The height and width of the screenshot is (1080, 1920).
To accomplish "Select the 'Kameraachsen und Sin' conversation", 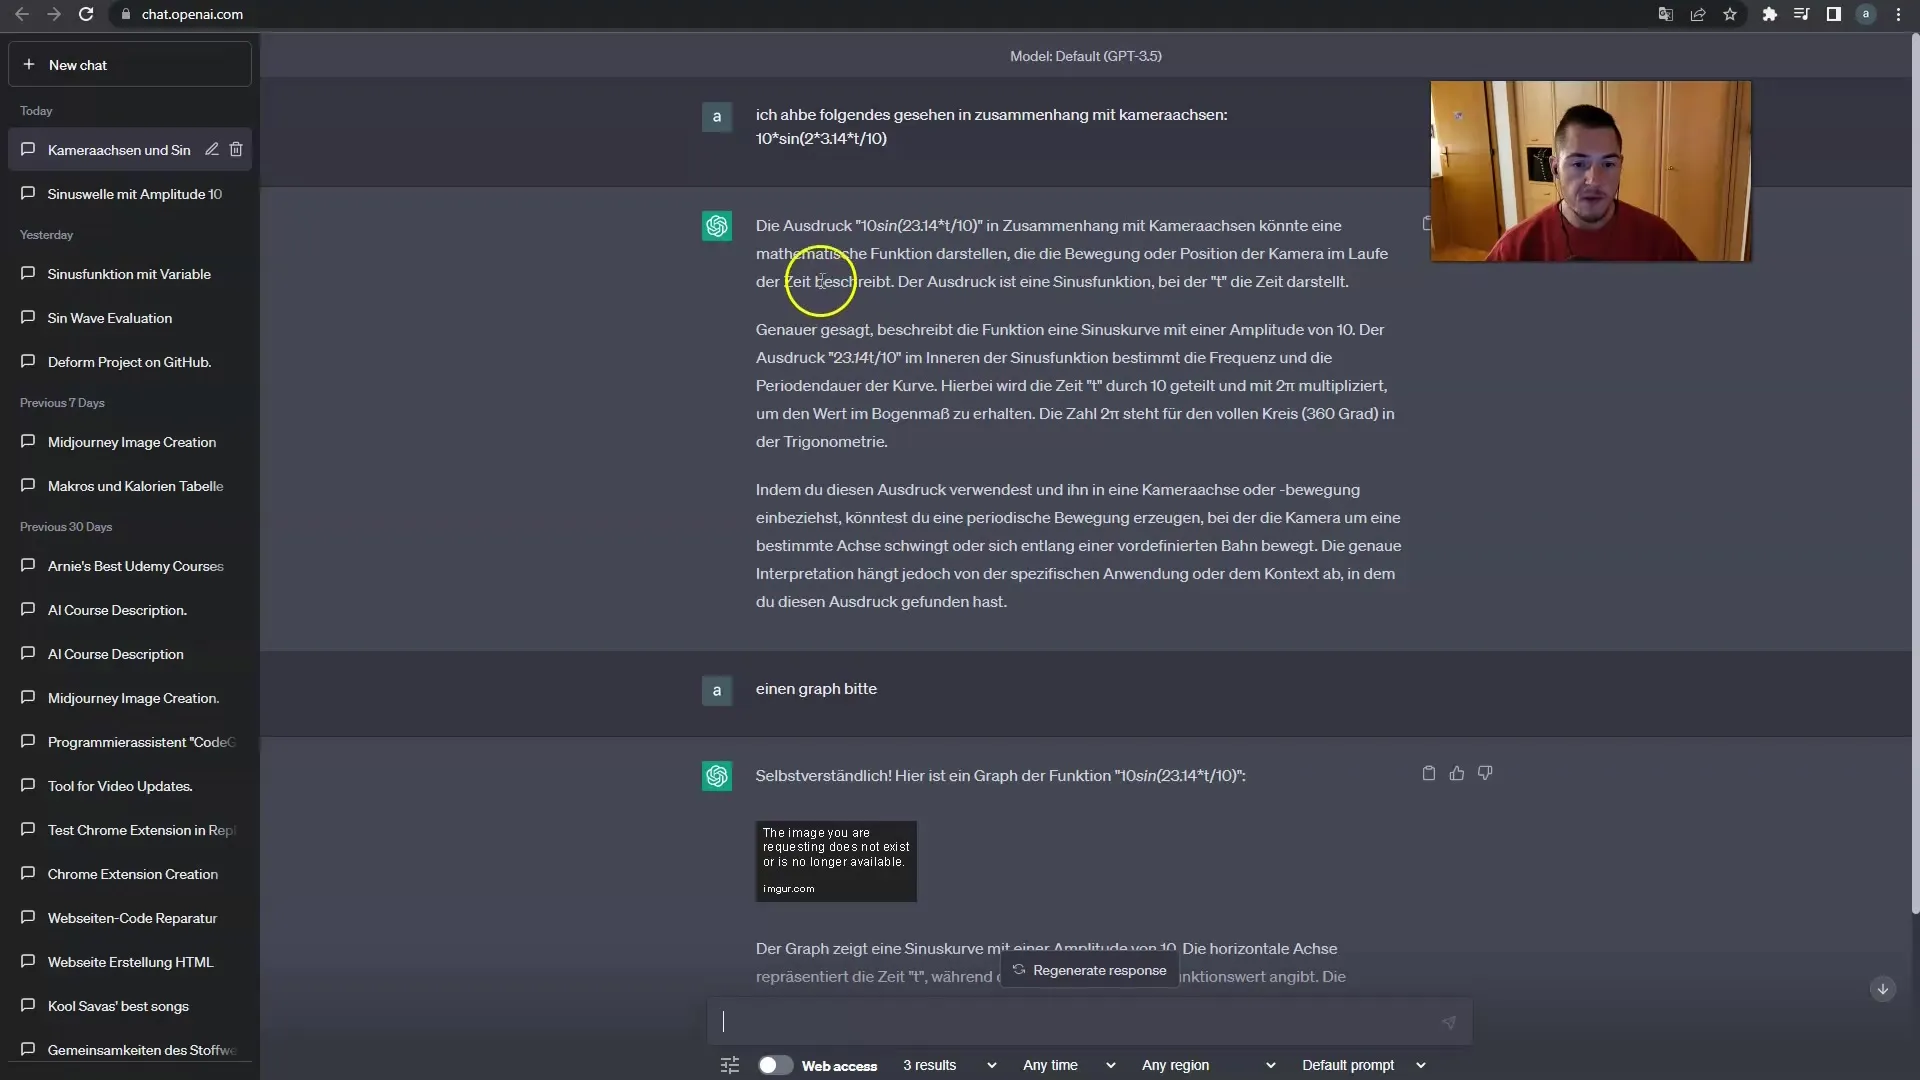I will [x=119, y=149].
